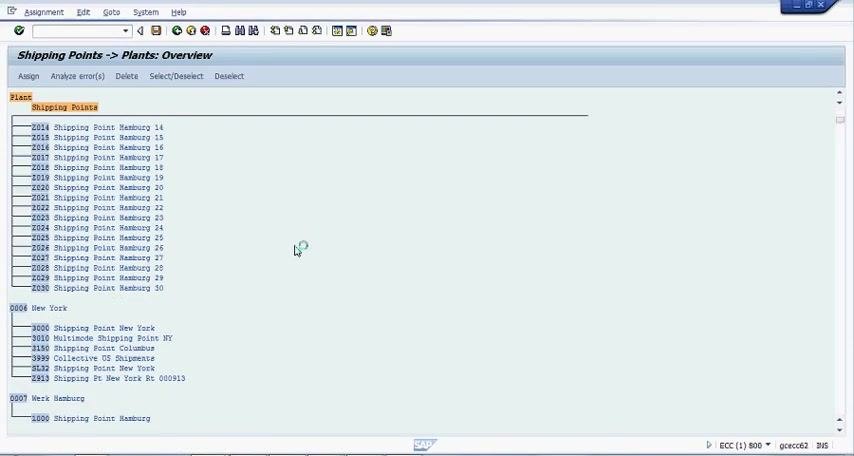This screenshot has width=854, height=456.
Task: Click the Create New Session icon
Action: (x=337, y=31)
